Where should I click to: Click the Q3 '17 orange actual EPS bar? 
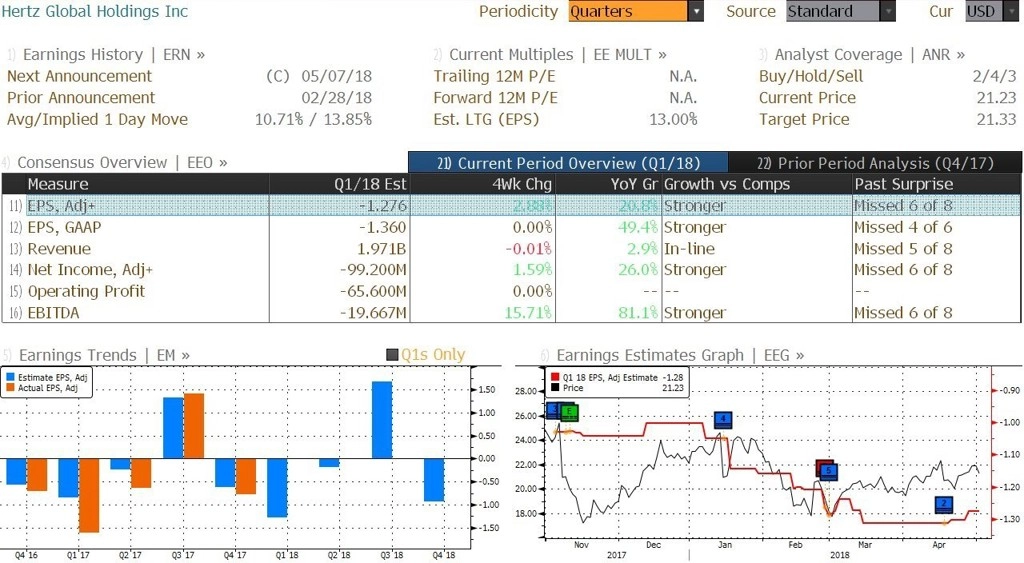tap(194, 426)
